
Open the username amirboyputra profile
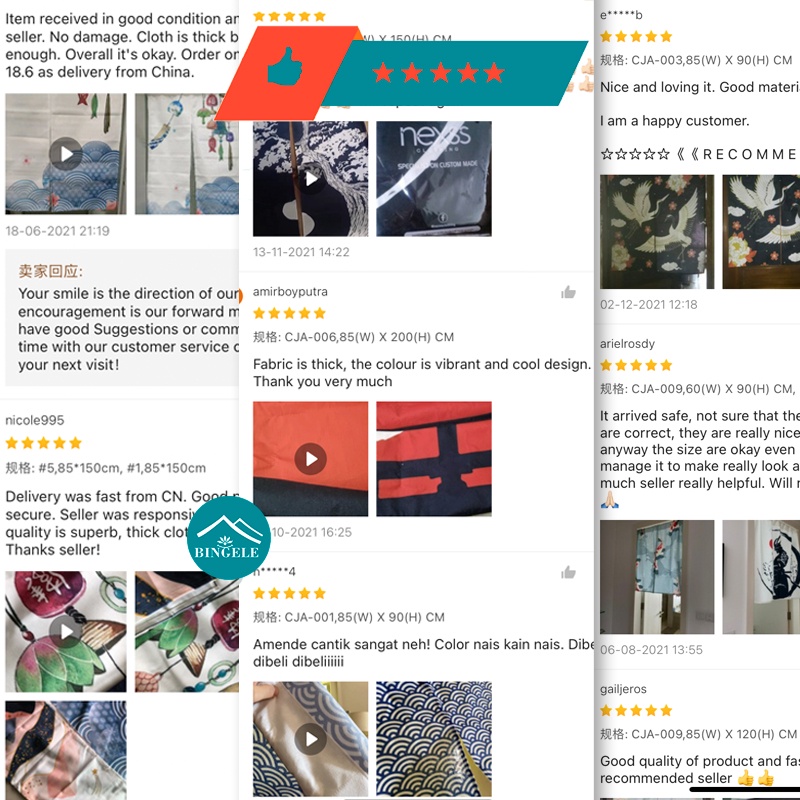point(290,291)
